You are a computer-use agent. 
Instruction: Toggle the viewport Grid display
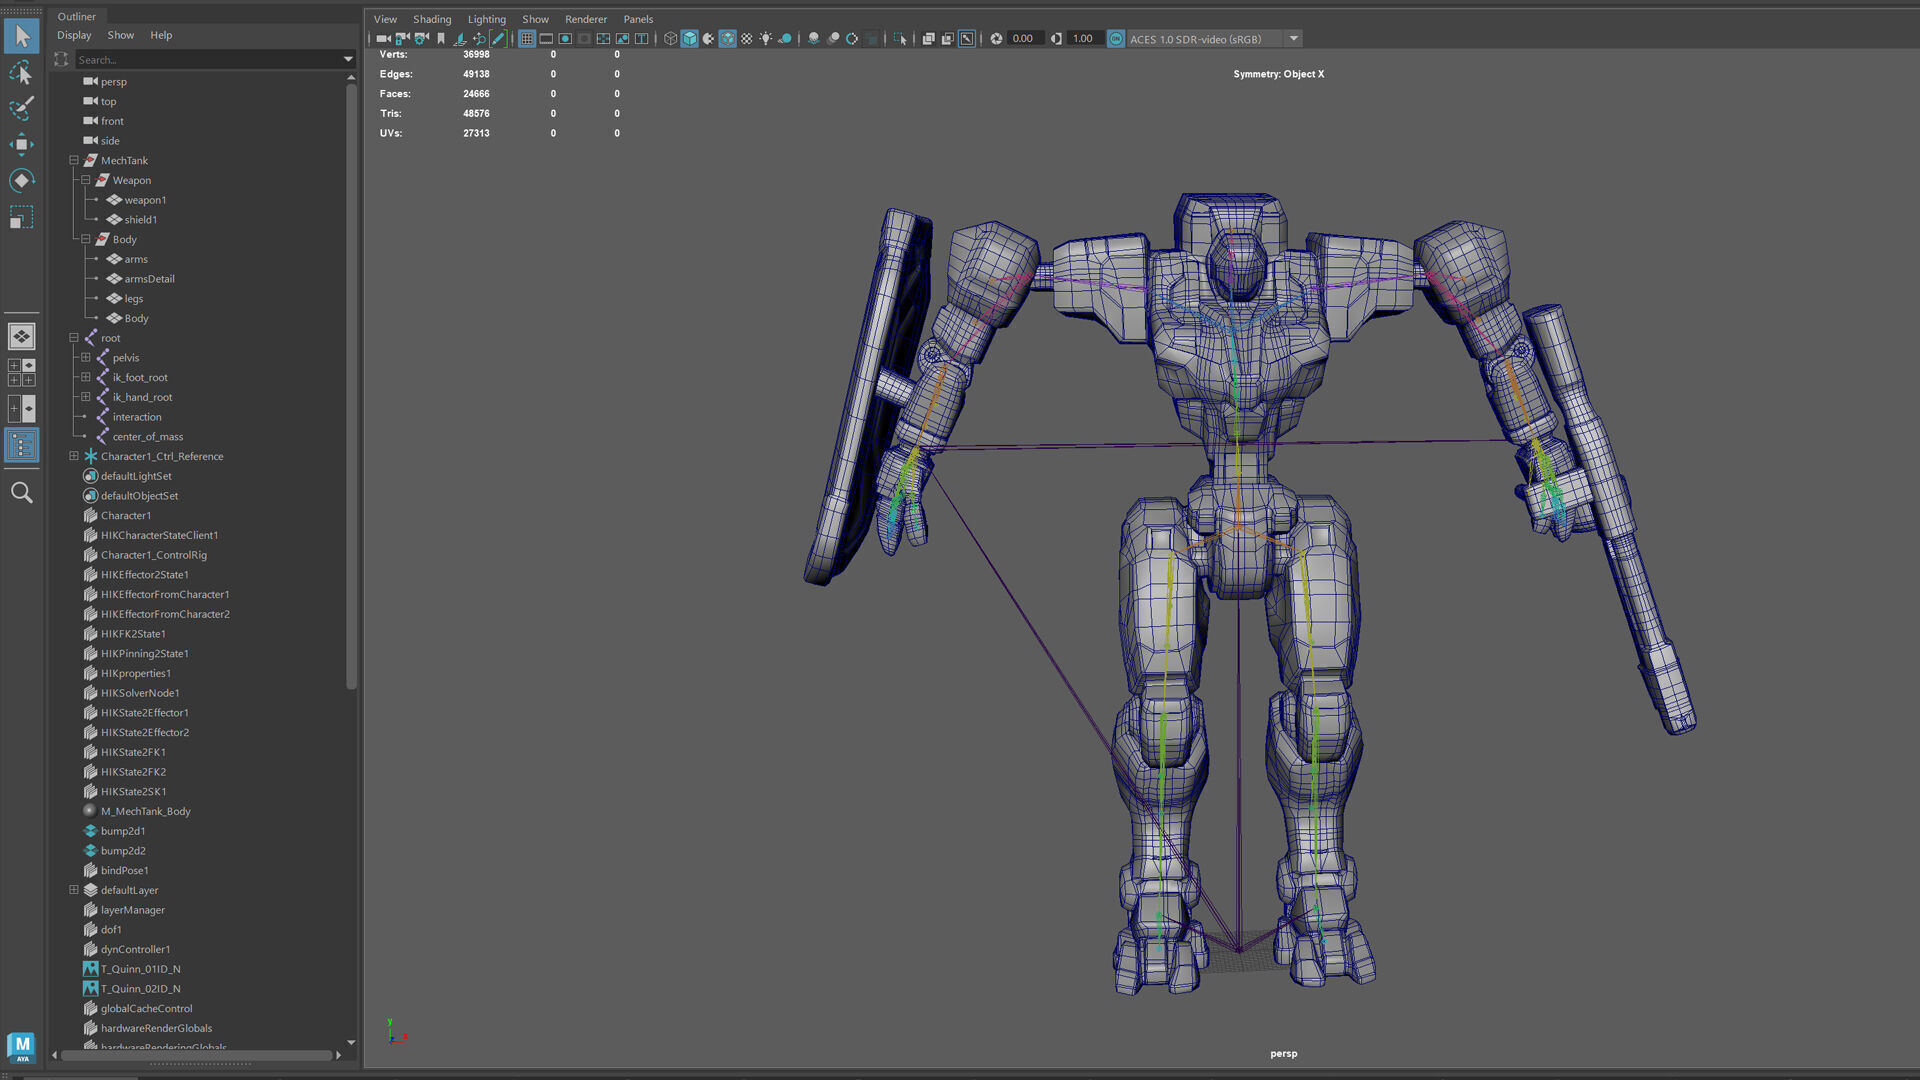pos(527,39)
